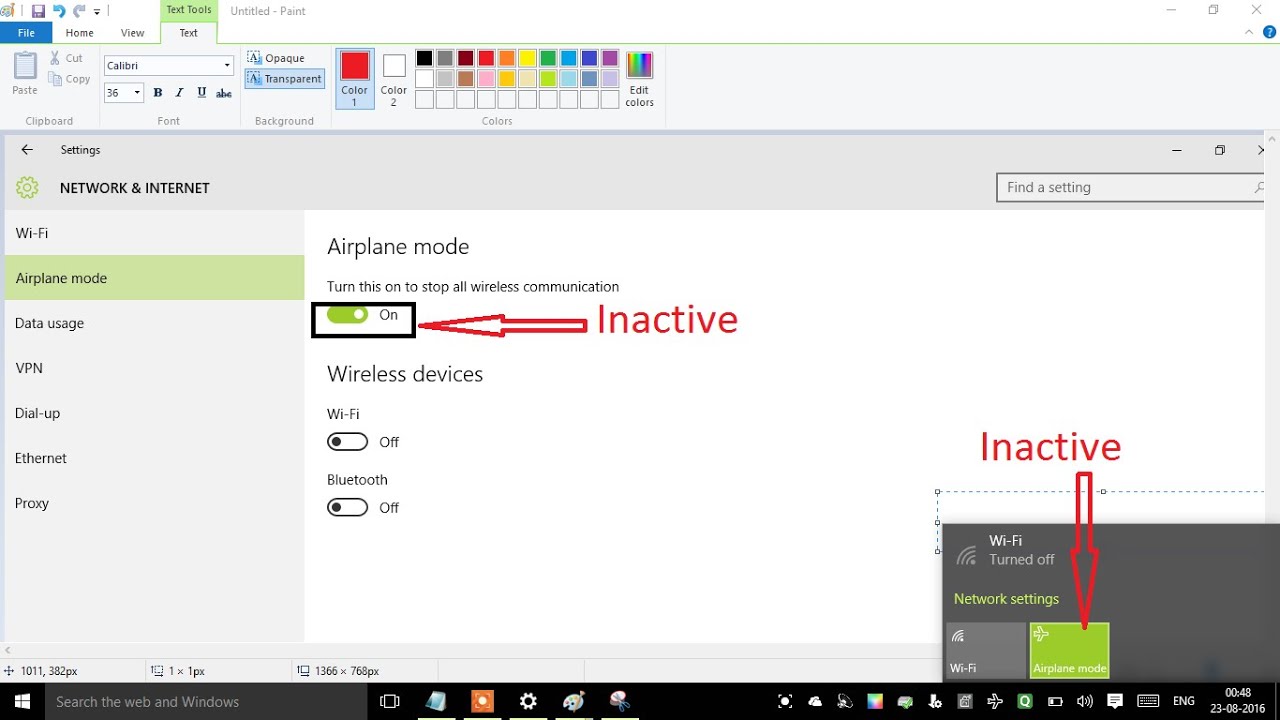Open the Customize Quick Access Toolbar dropdown
The image size is (1280, 720).
click(97, 12)
